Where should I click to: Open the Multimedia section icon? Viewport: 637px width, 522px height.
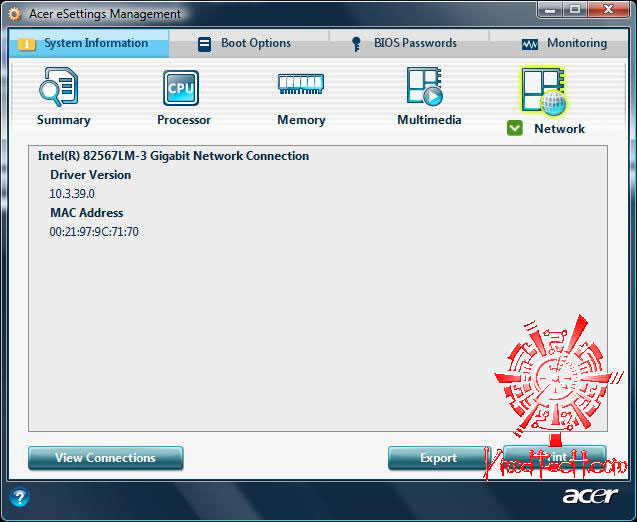(x=425, y=87)
